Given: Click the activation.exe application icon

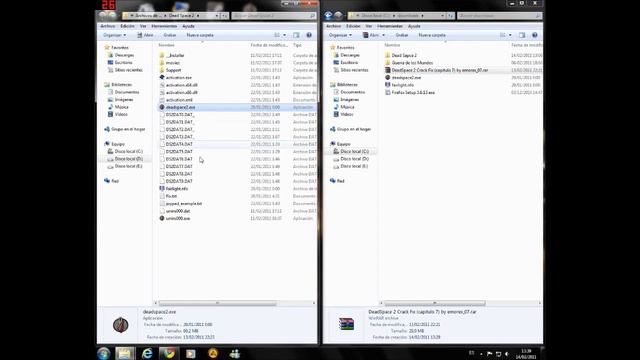Looking at the screenshot, I should click(x=162, y=78).
